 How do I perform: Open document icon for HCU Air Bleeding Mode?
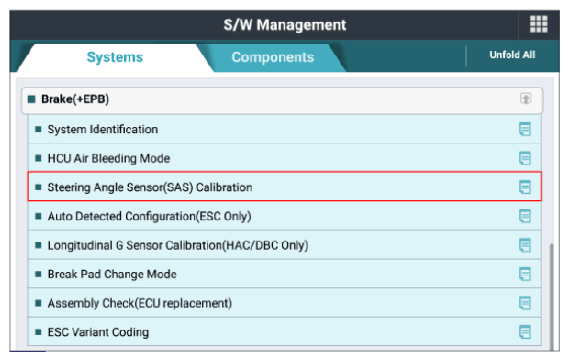coord(525,158)
